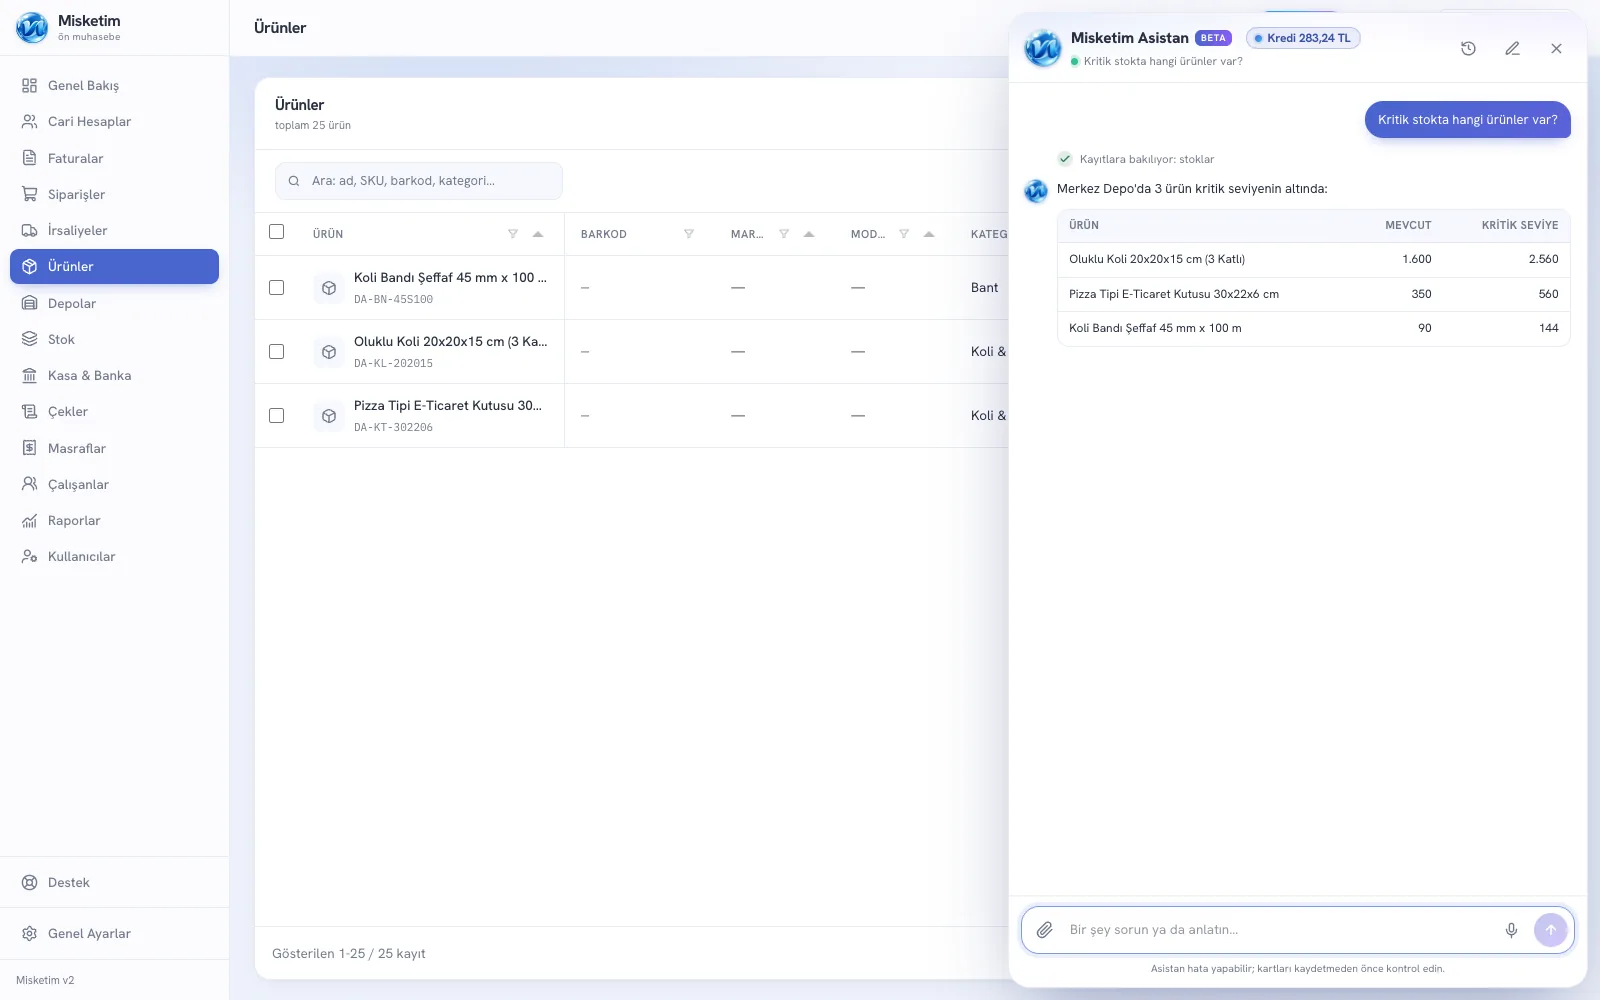Click the Misketim logo in sidebar
This screenshot has width=1600, height=1000.
click(x=32, y=27)
